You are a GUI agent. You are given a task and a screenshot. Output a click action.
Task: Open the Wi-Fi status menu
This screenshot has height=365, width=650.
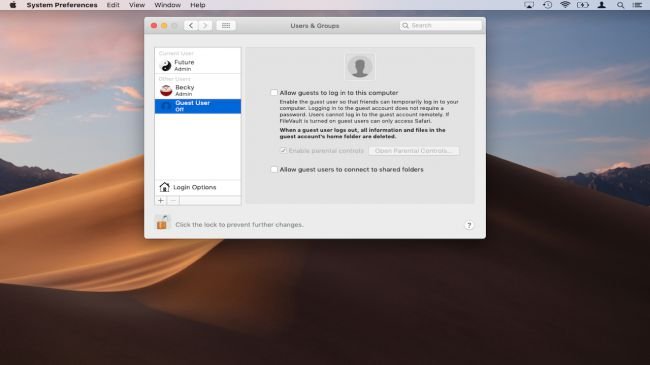click(565, 5)
